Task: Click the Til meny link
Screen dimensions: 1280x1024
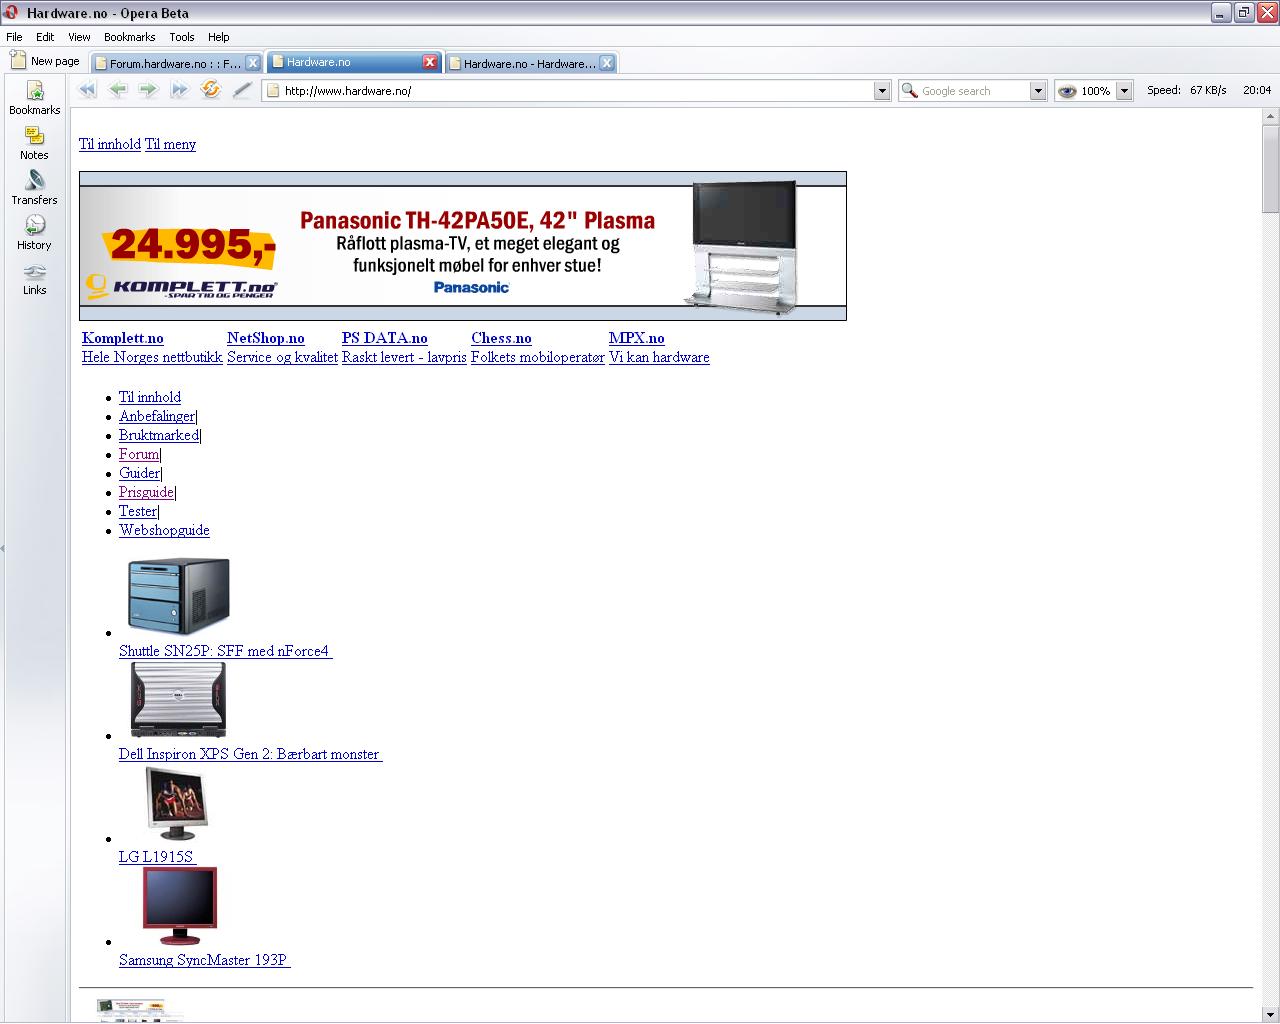Action: tap(170, 144)
